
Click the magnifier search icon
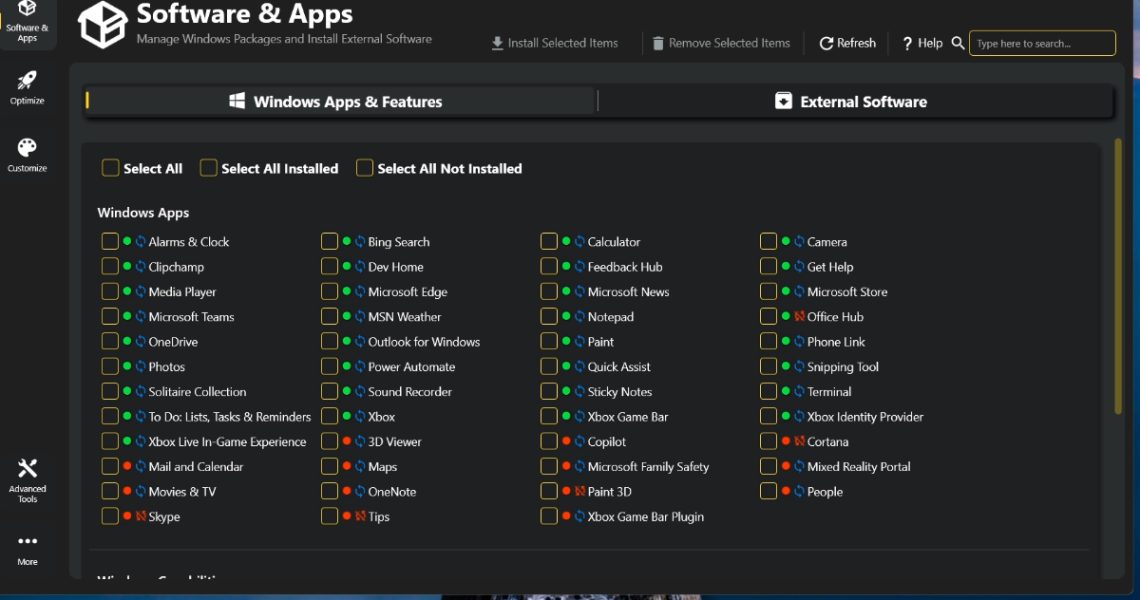958,43
